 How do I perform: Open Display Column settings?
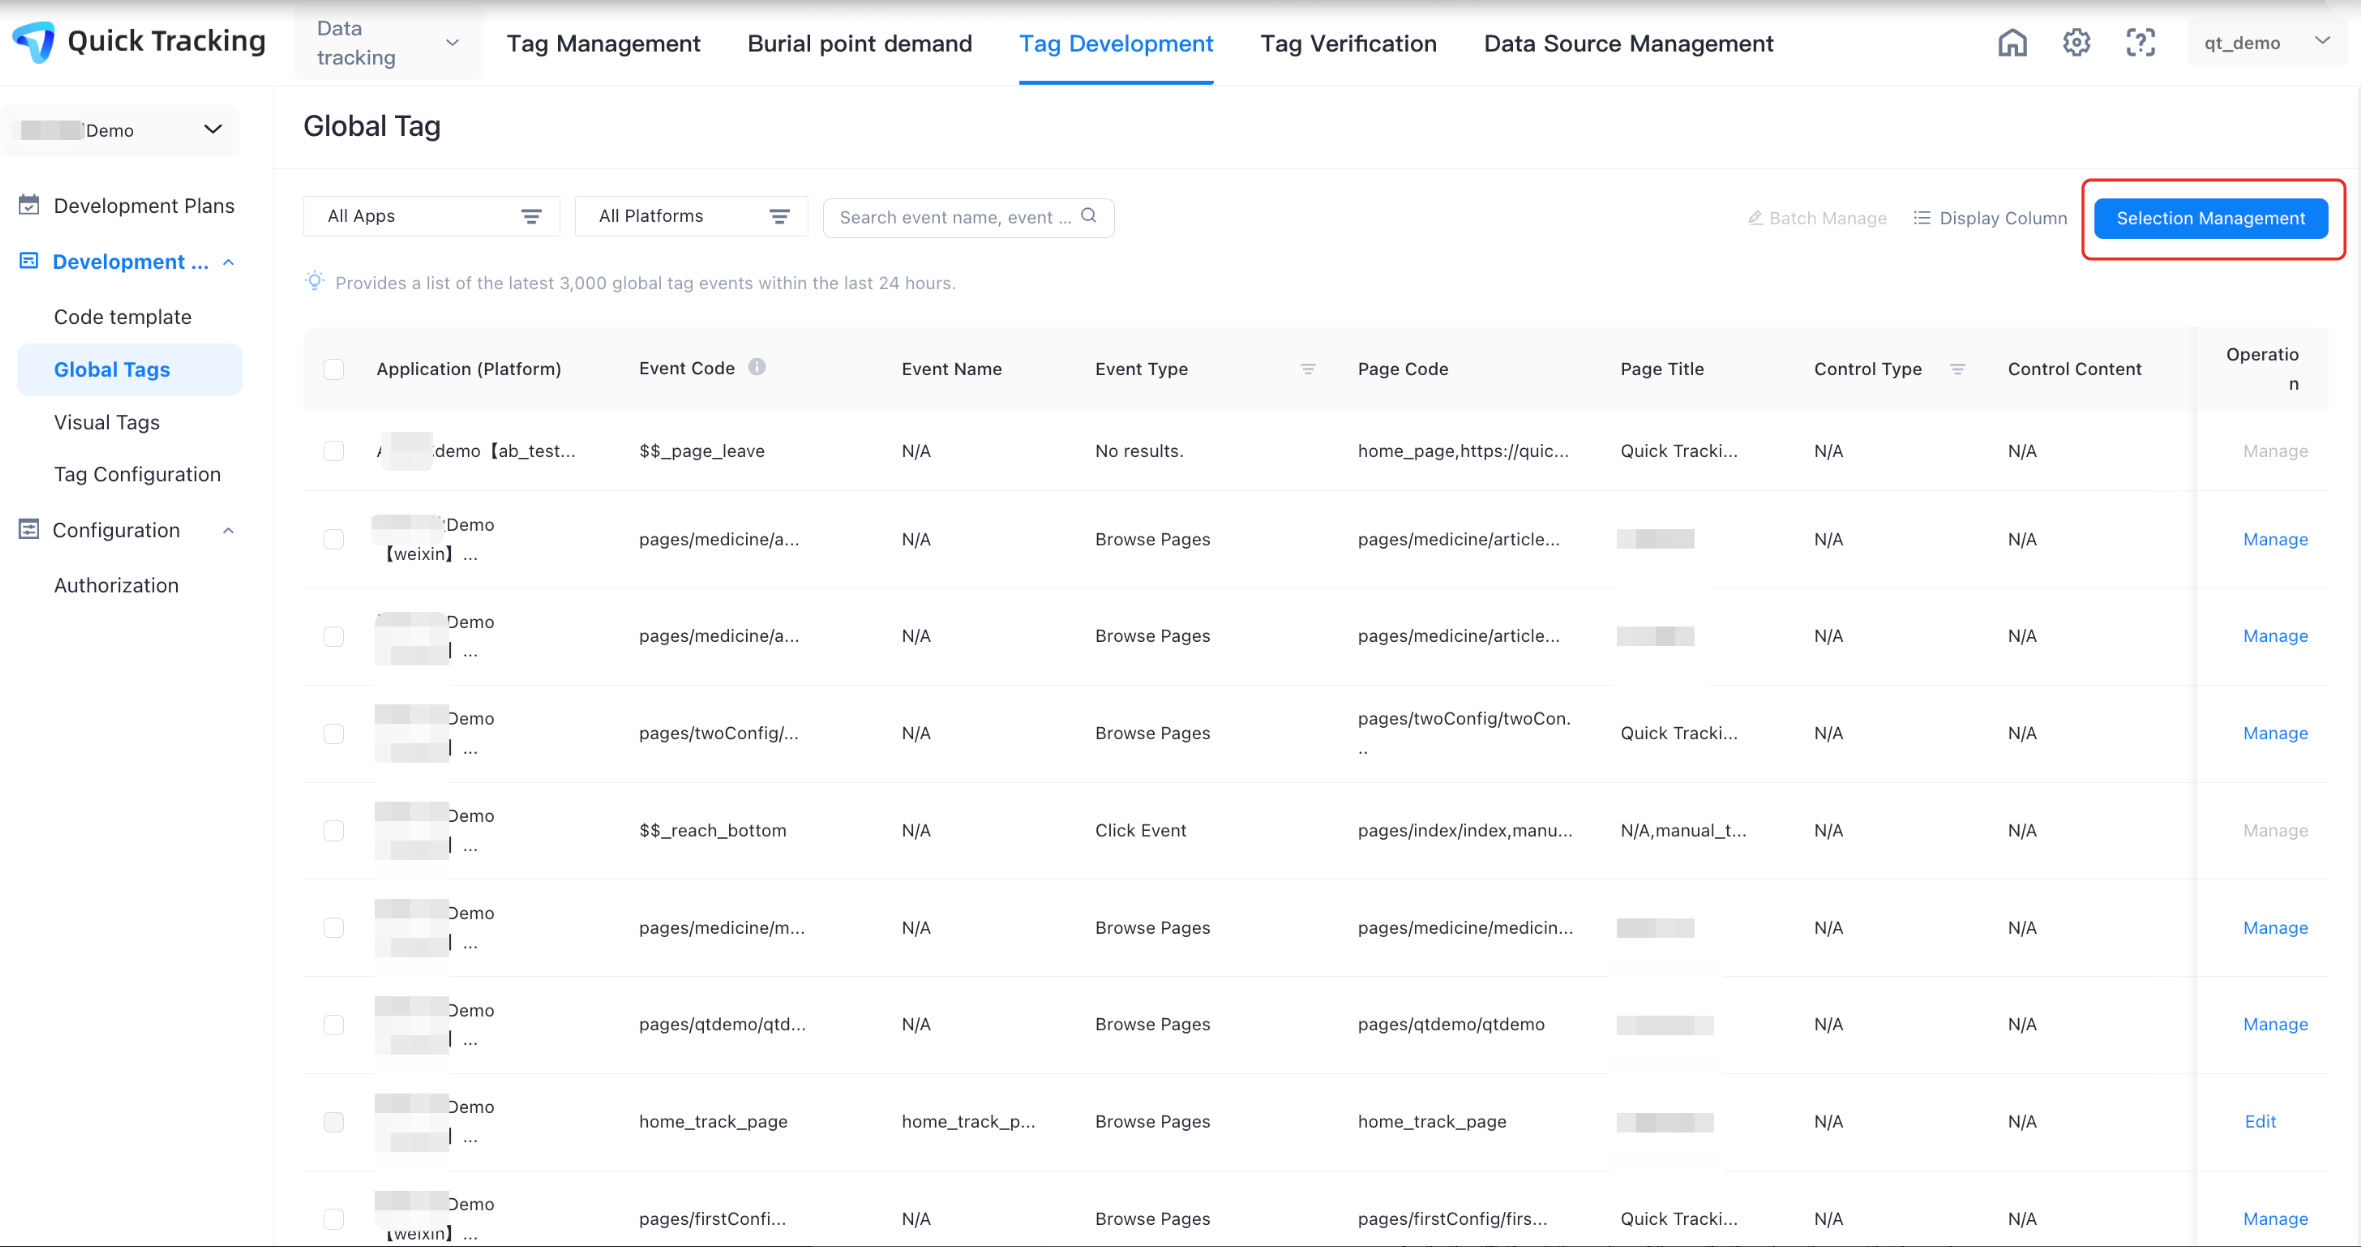pyautogui.click(x=1990, y=218)
